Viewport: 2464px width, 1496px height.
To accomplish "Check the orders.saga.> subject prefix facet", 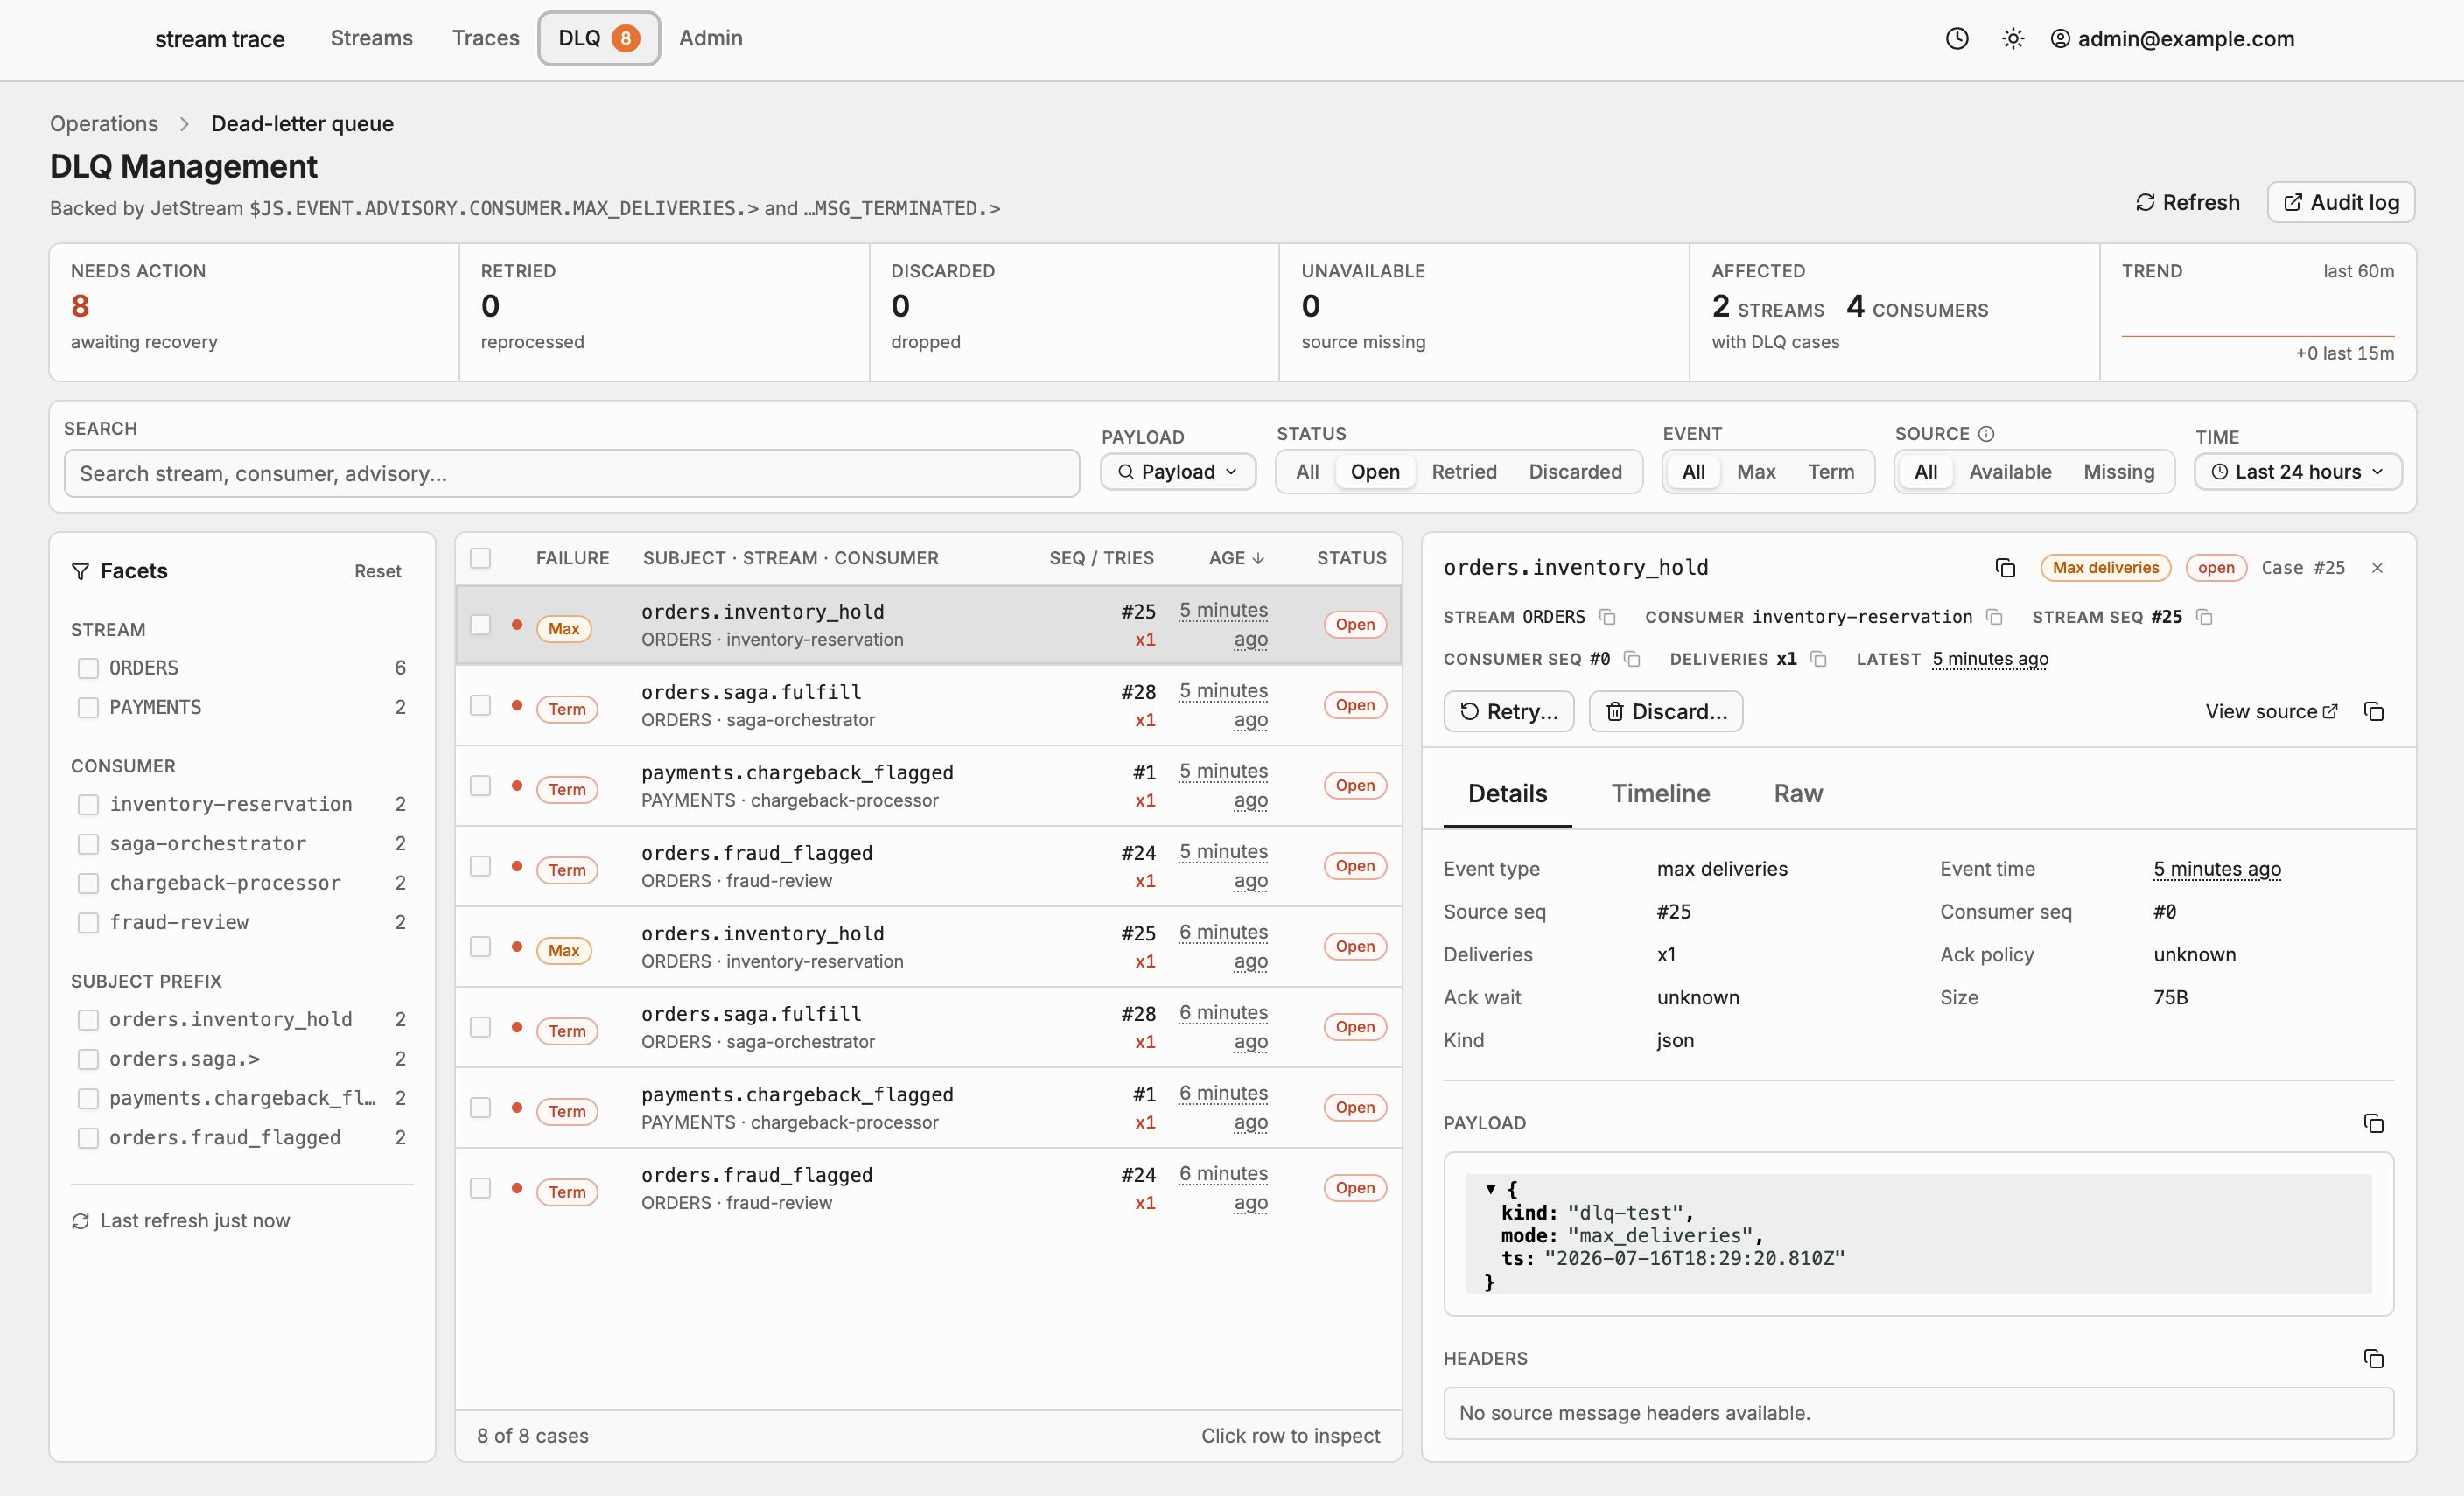I will [x=88, y=1059].
